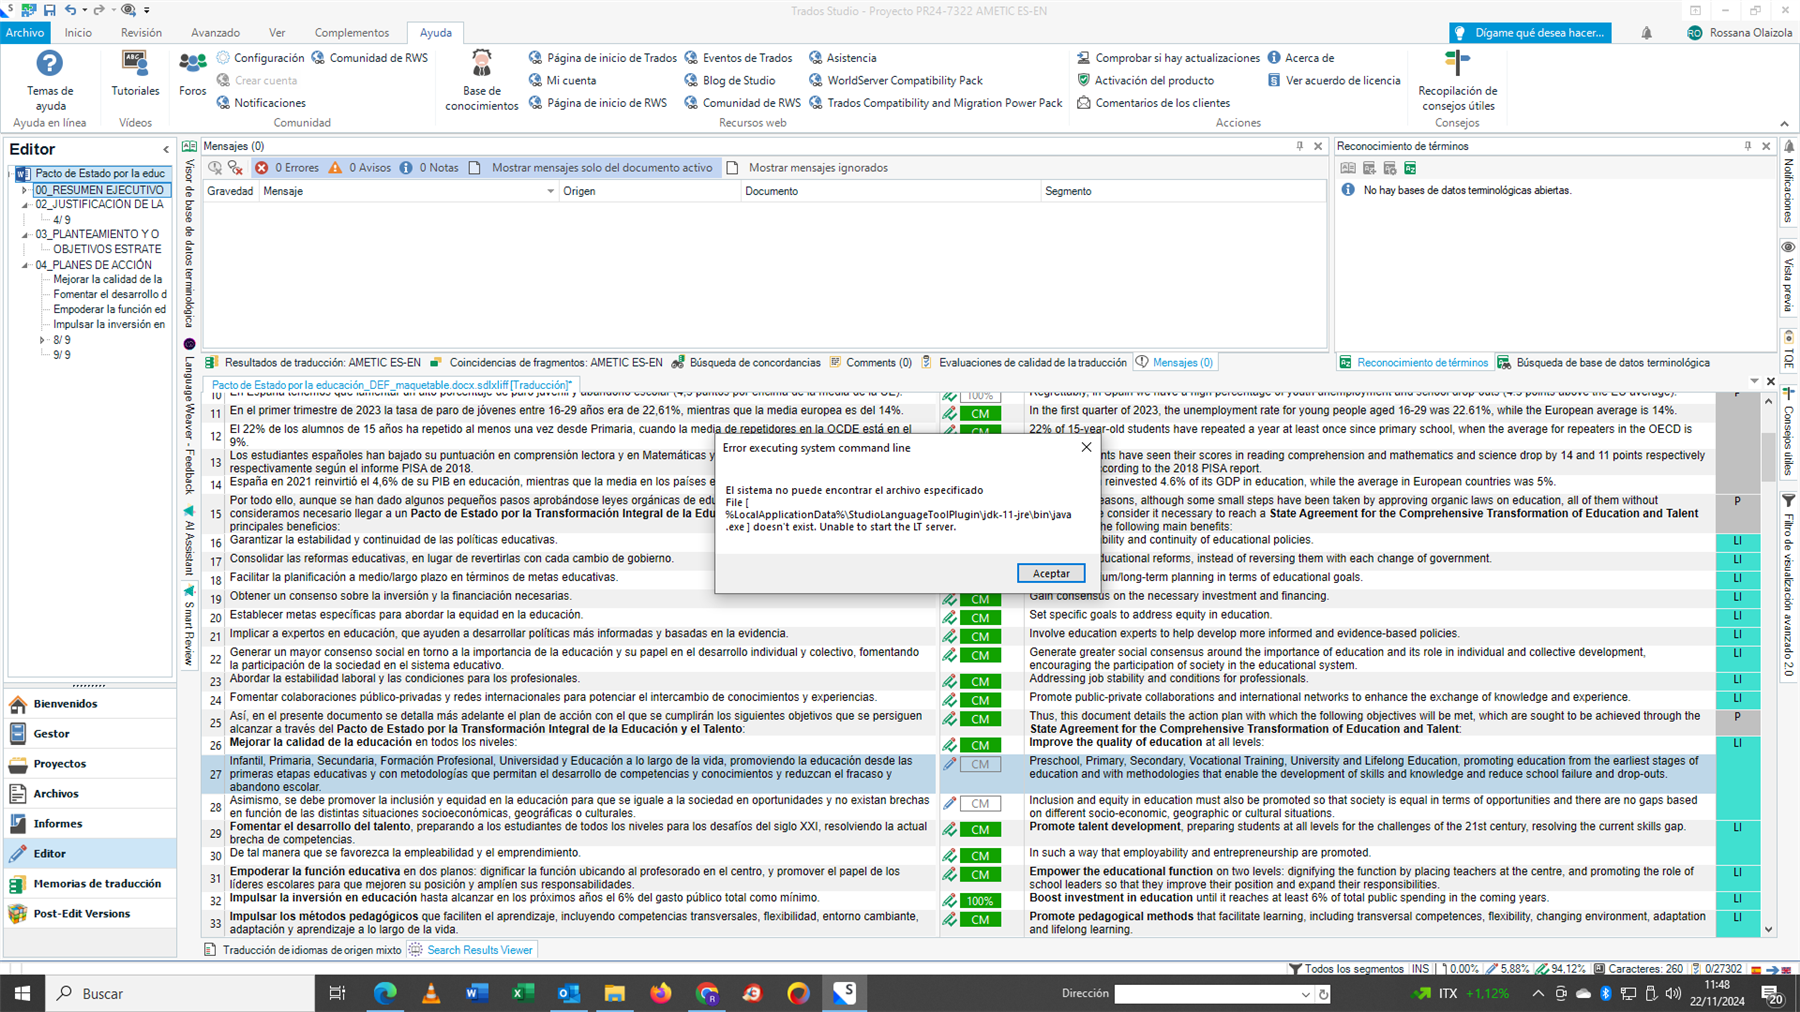
Task: Open Post-Edit Versions view
Action: (x=89, y=914)
